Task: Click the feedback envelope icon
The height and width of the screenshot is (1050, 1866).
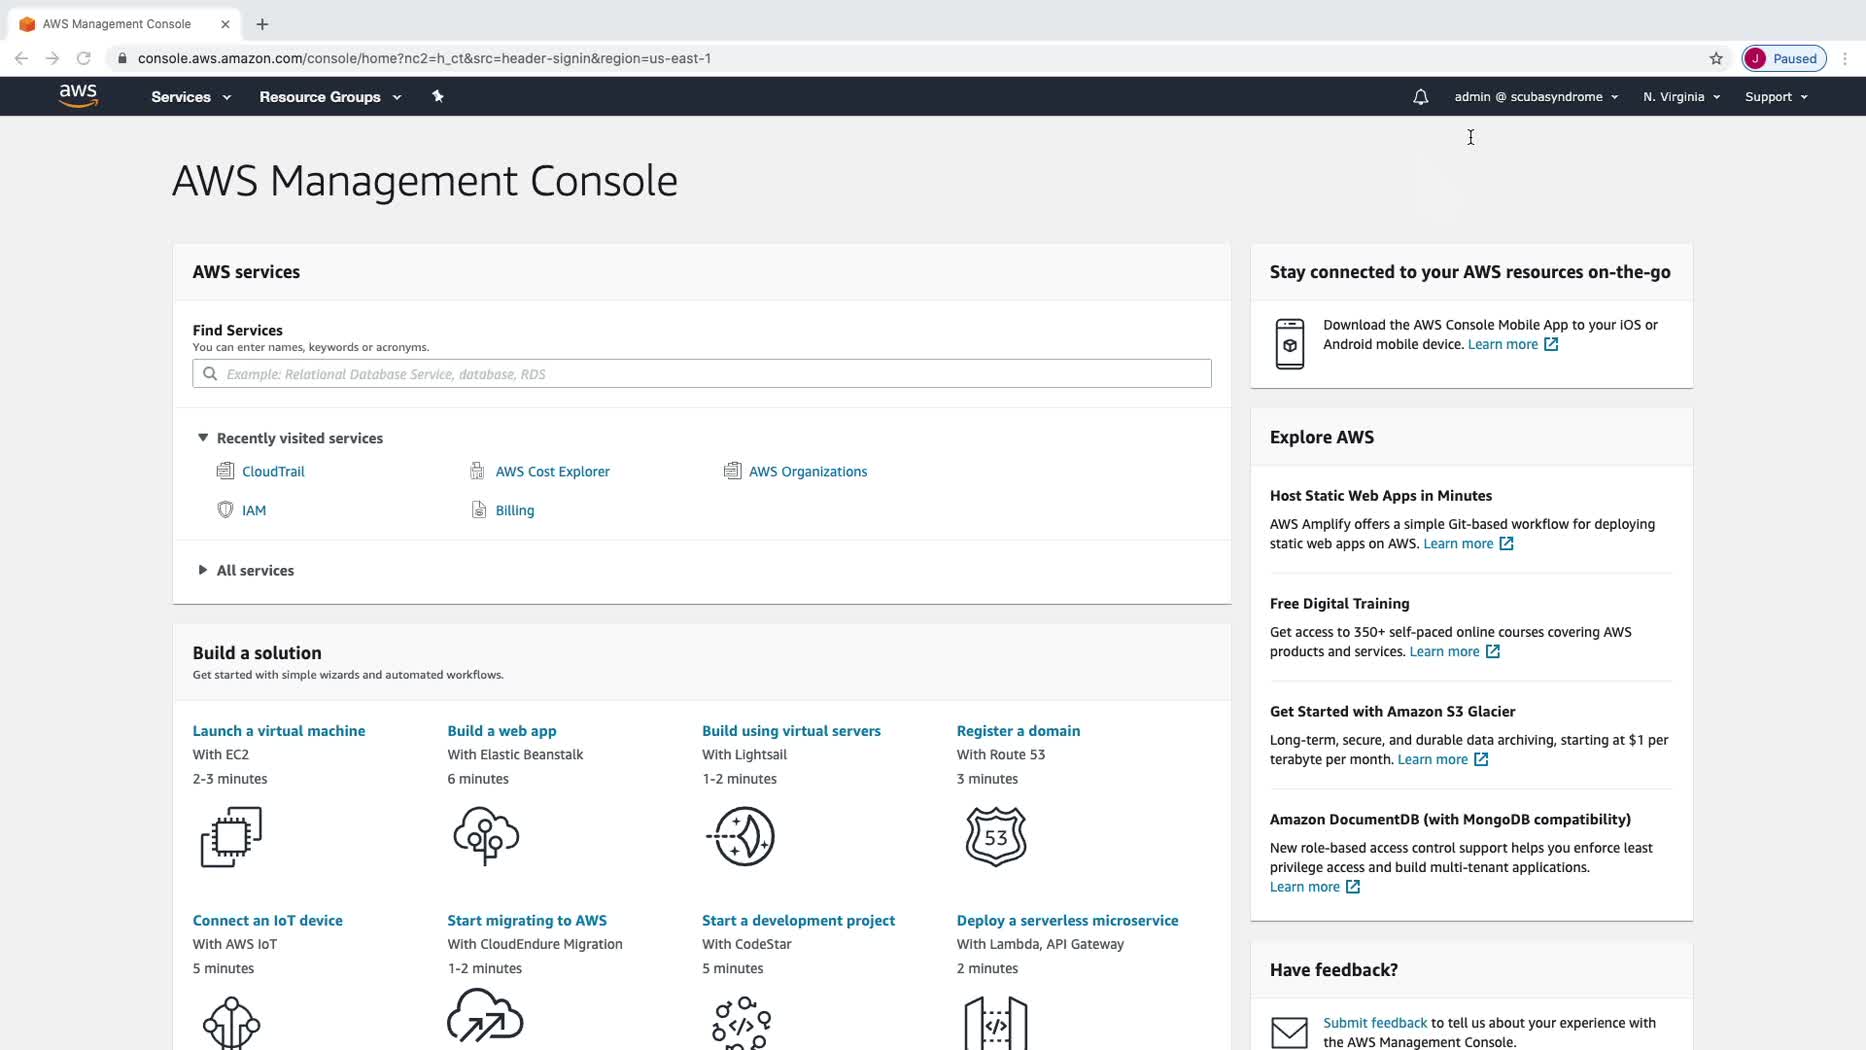Action: click(x=1289, y=1032)
